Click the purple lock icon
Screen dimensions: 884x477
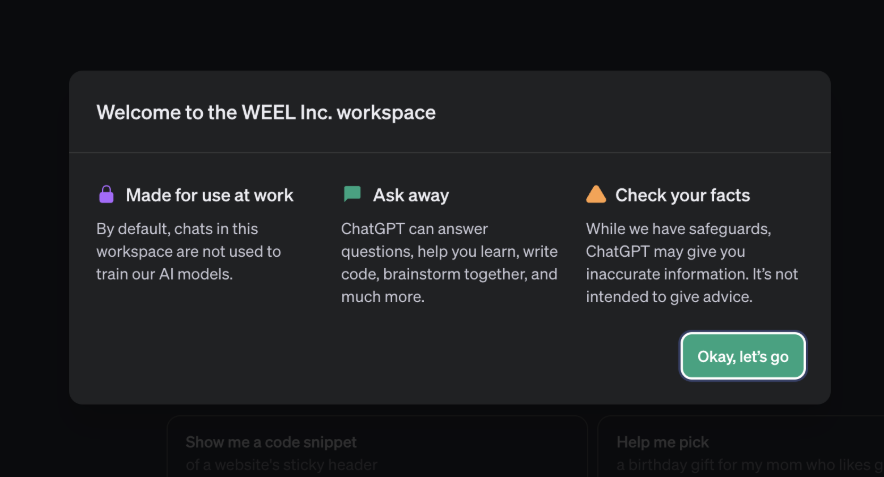[x=106, y=195]
